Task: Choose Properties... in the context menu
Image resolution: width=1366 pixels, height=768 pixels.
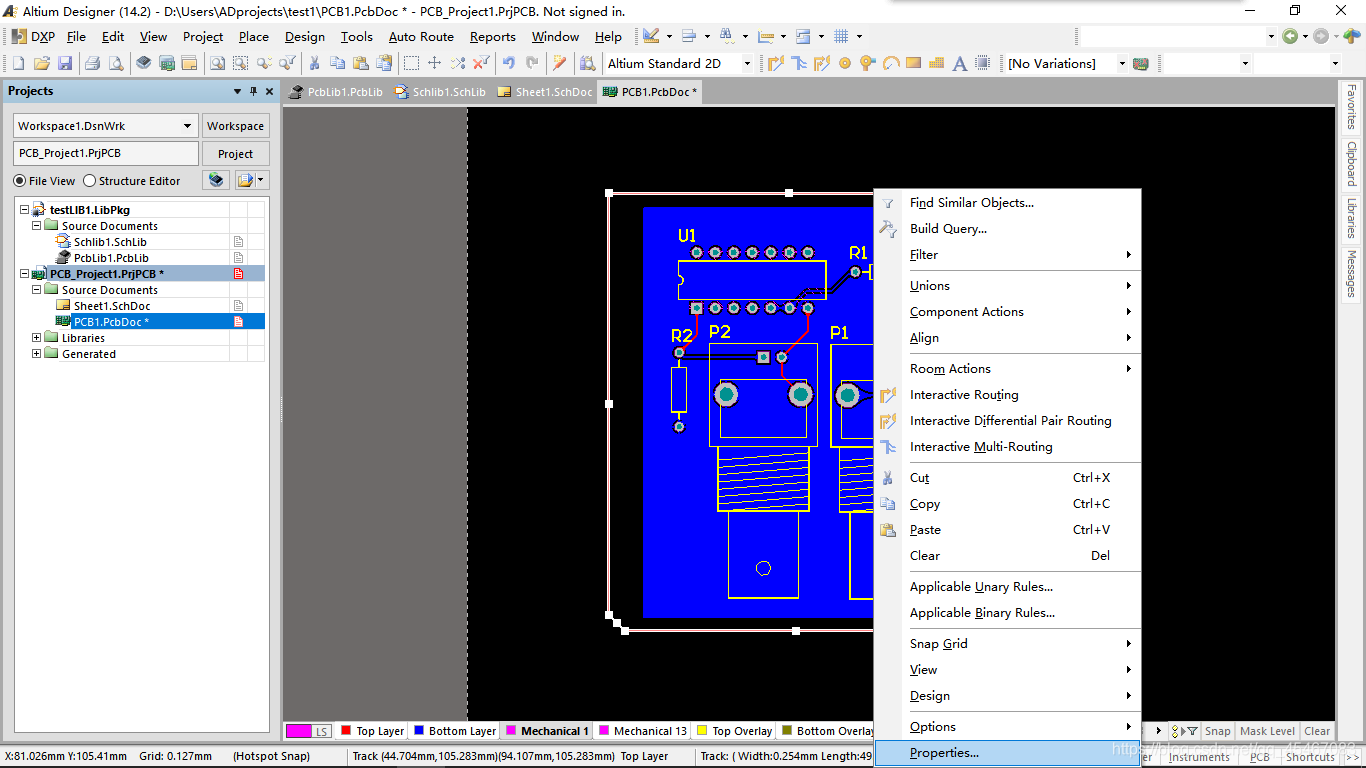Action: pyautogui.click(x=1008, y=753)
